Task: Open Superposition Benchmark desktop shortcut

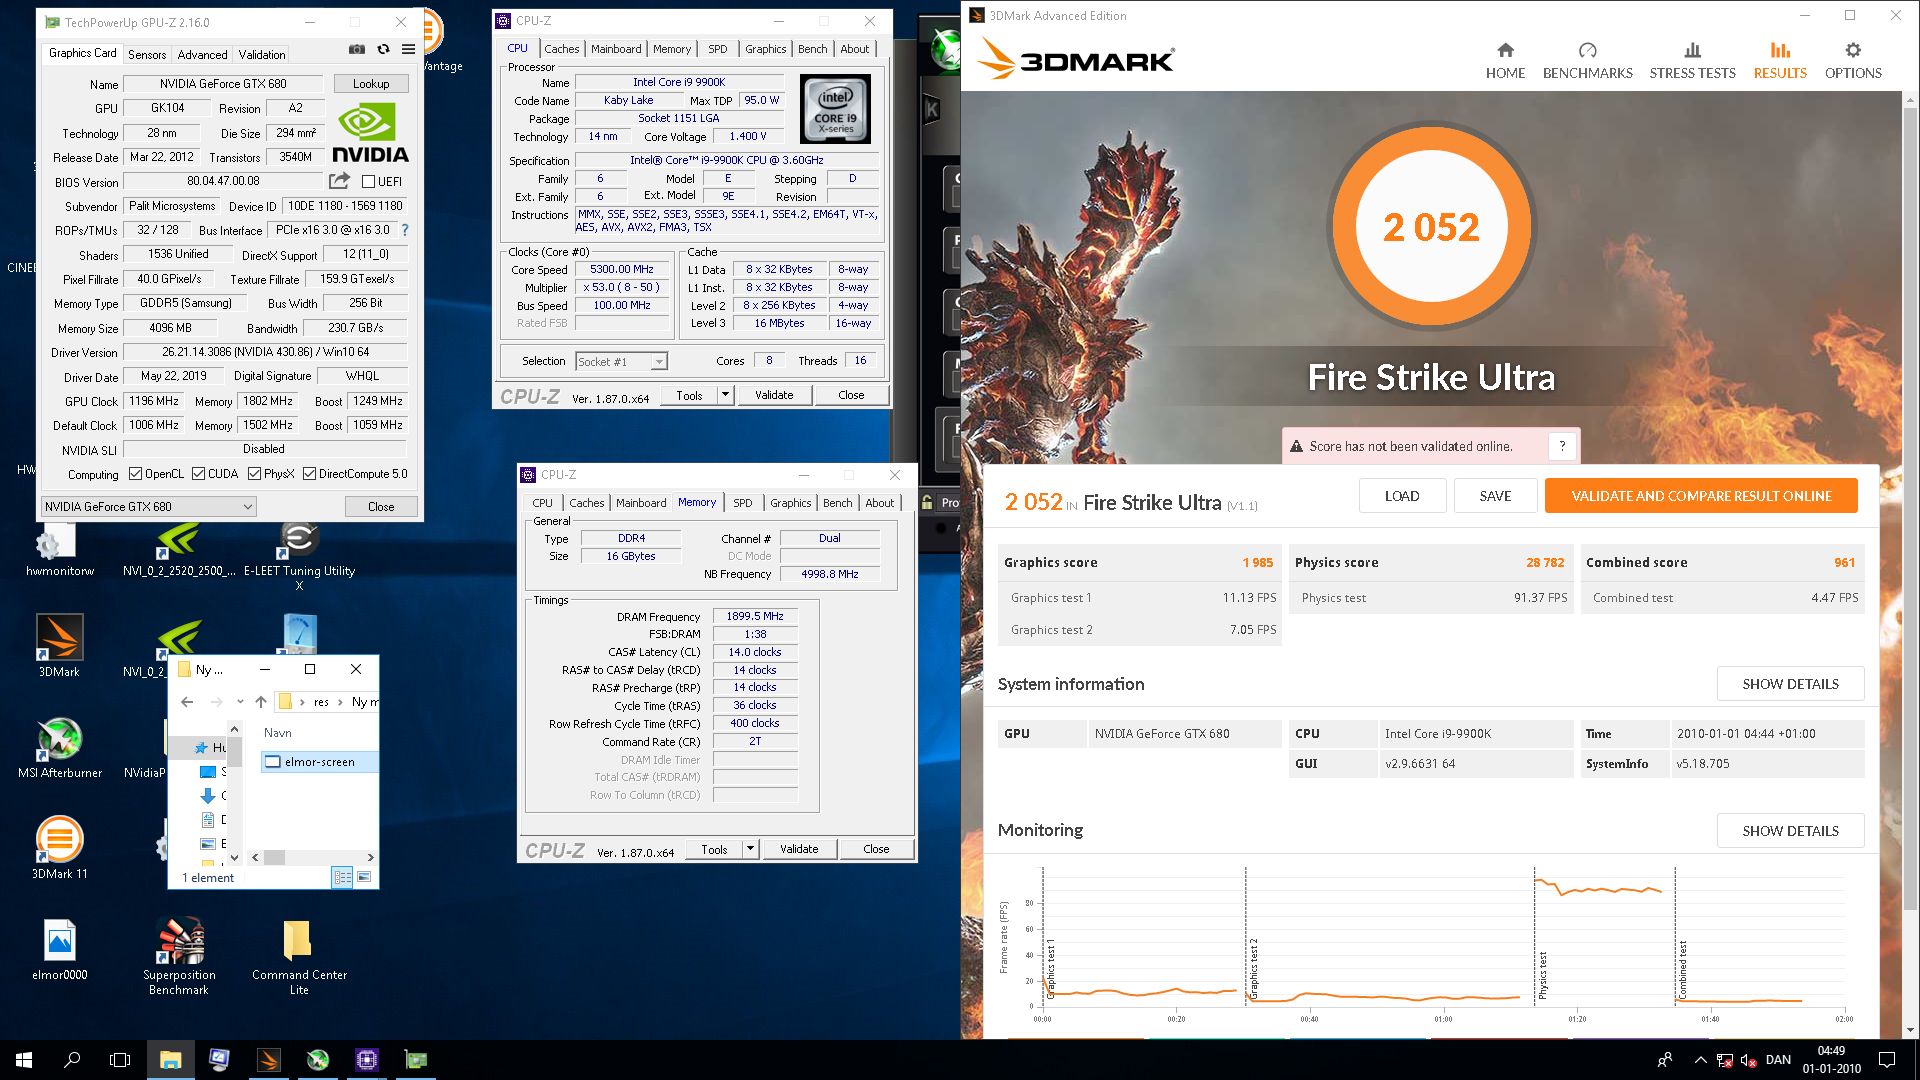Action: [x=179, y=957]
